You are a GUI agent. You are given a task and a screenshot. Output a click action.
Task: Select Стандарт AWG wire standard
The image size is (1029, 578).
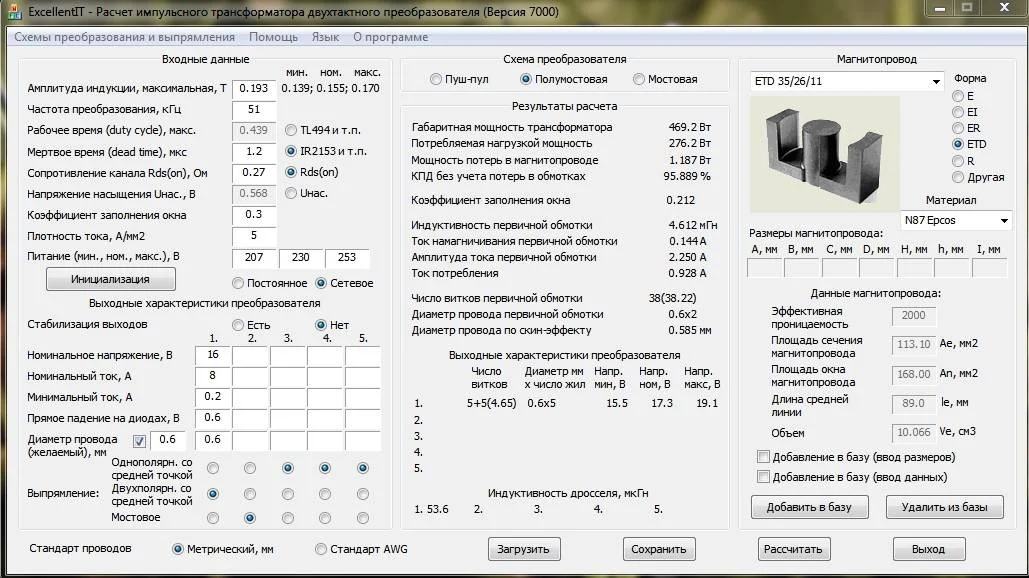pyautogui.click(x=321, y=549)
